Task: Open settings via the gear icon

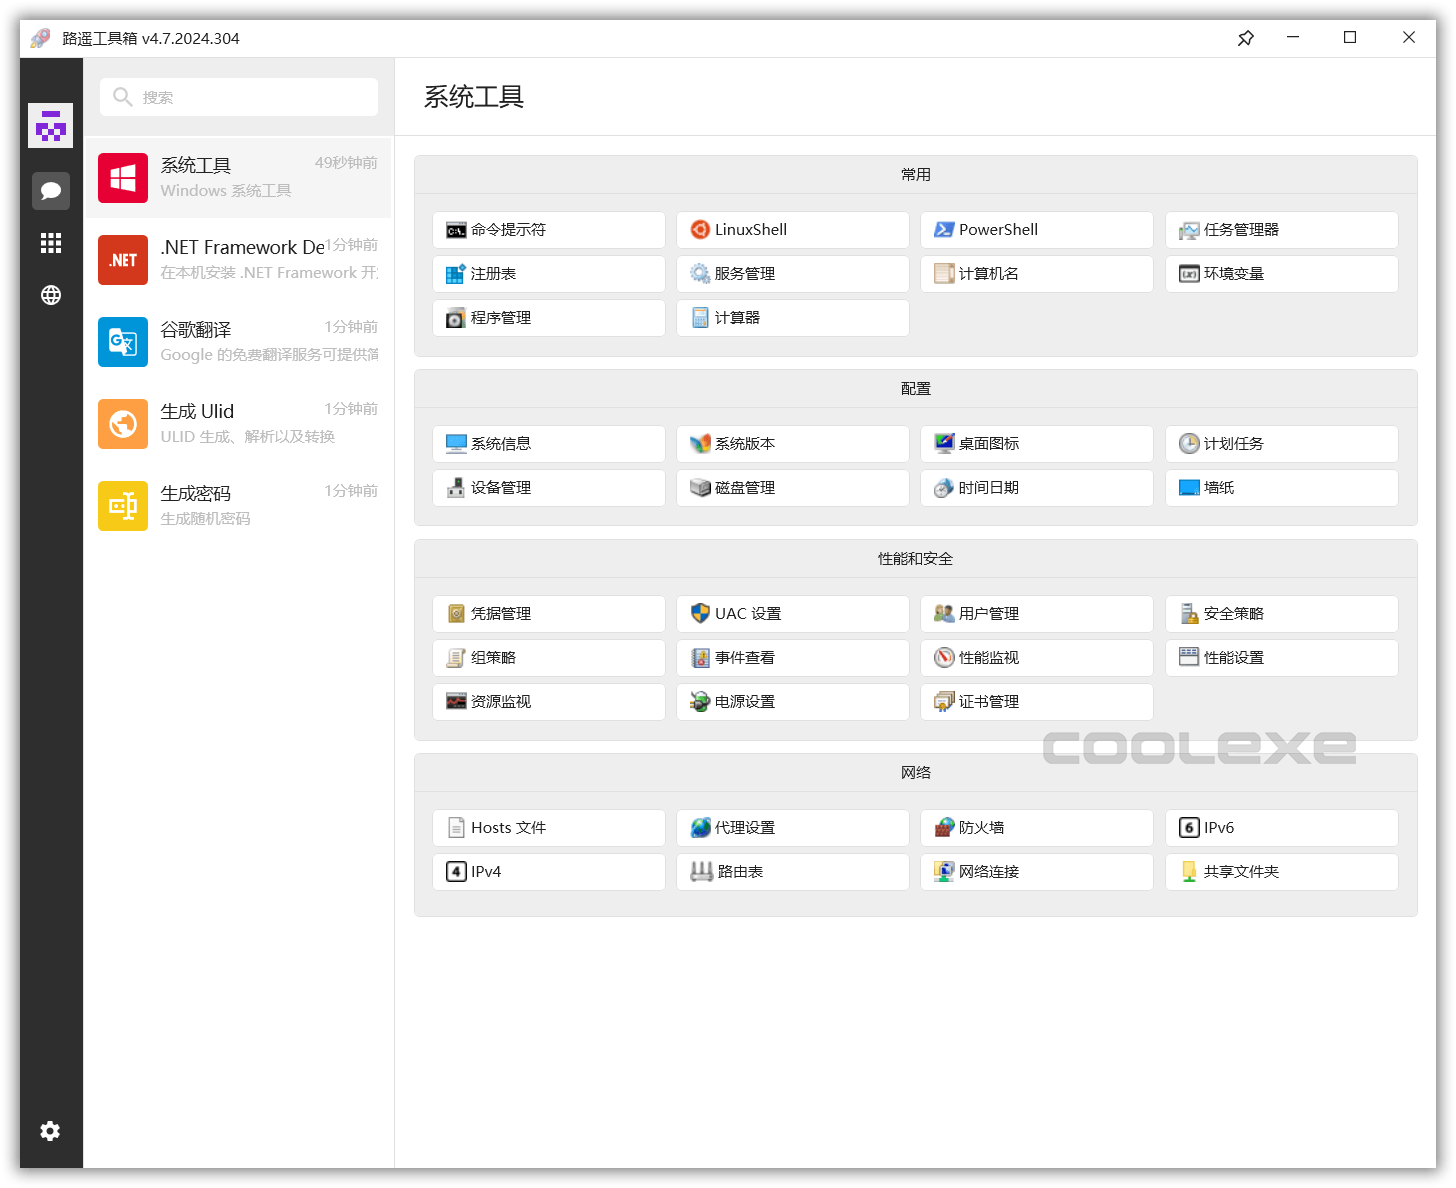Action: pos(50,1131)
